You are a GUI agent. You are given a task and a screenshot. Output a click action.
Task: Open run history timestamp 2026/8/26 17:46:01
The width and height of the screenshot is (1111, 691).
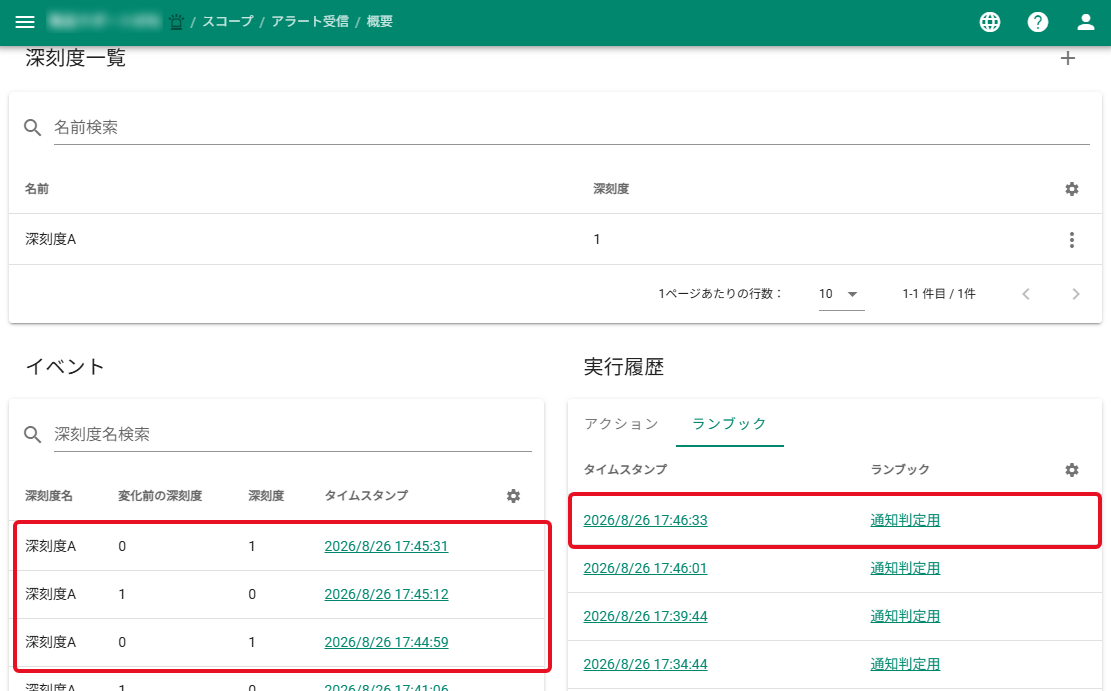(x=645, y=568)
